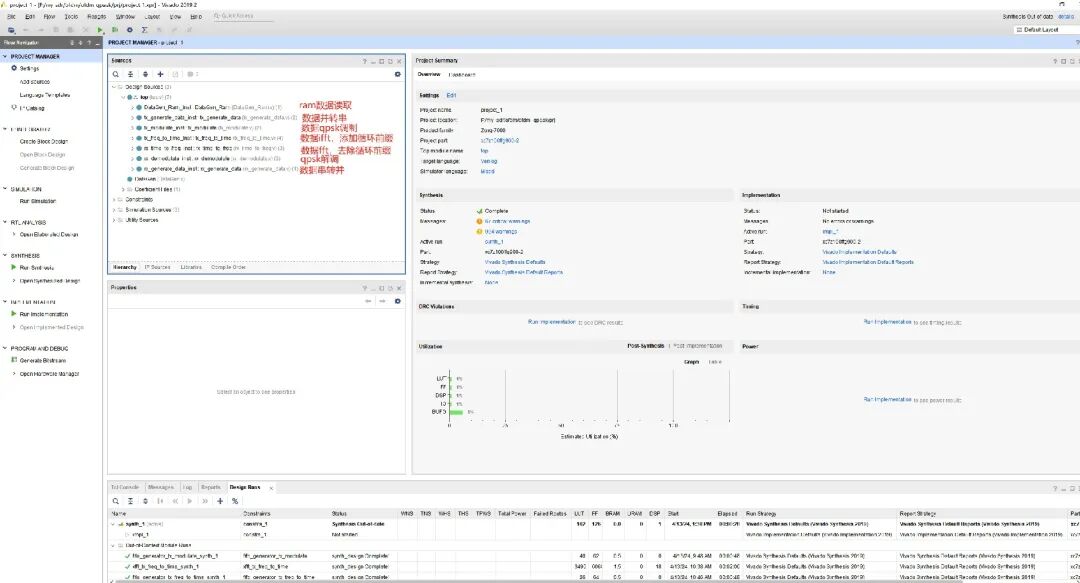Click Run Simulation in navigator
1080x583 pixels.
tap(37, 201)
